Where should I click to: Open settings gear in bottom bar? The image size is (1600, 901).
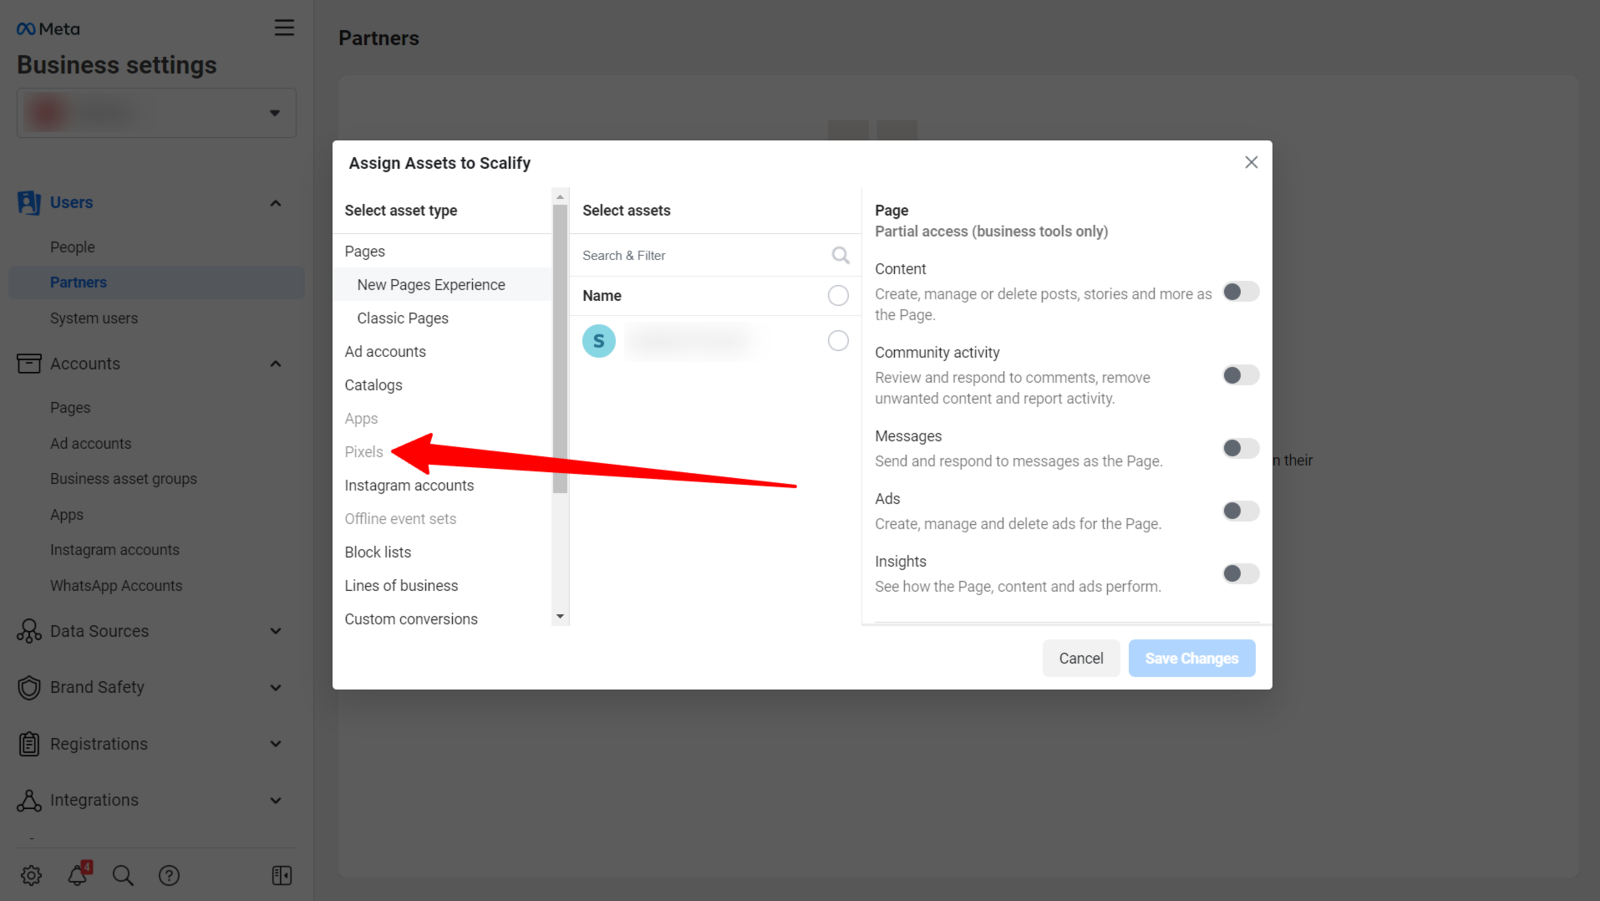point(31,875)
